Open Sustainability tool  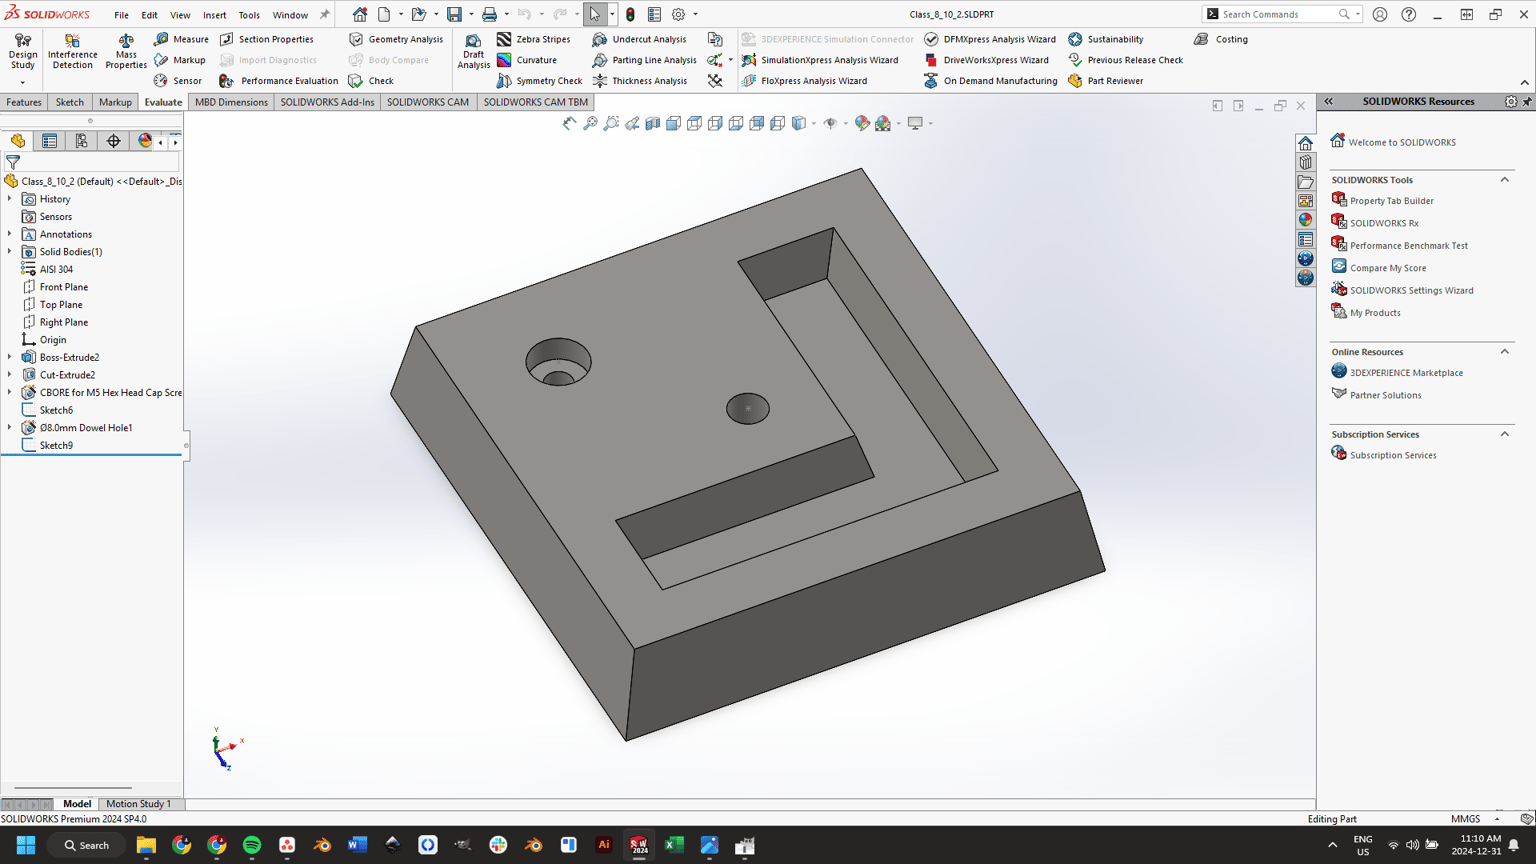(x=1105, y=39)
